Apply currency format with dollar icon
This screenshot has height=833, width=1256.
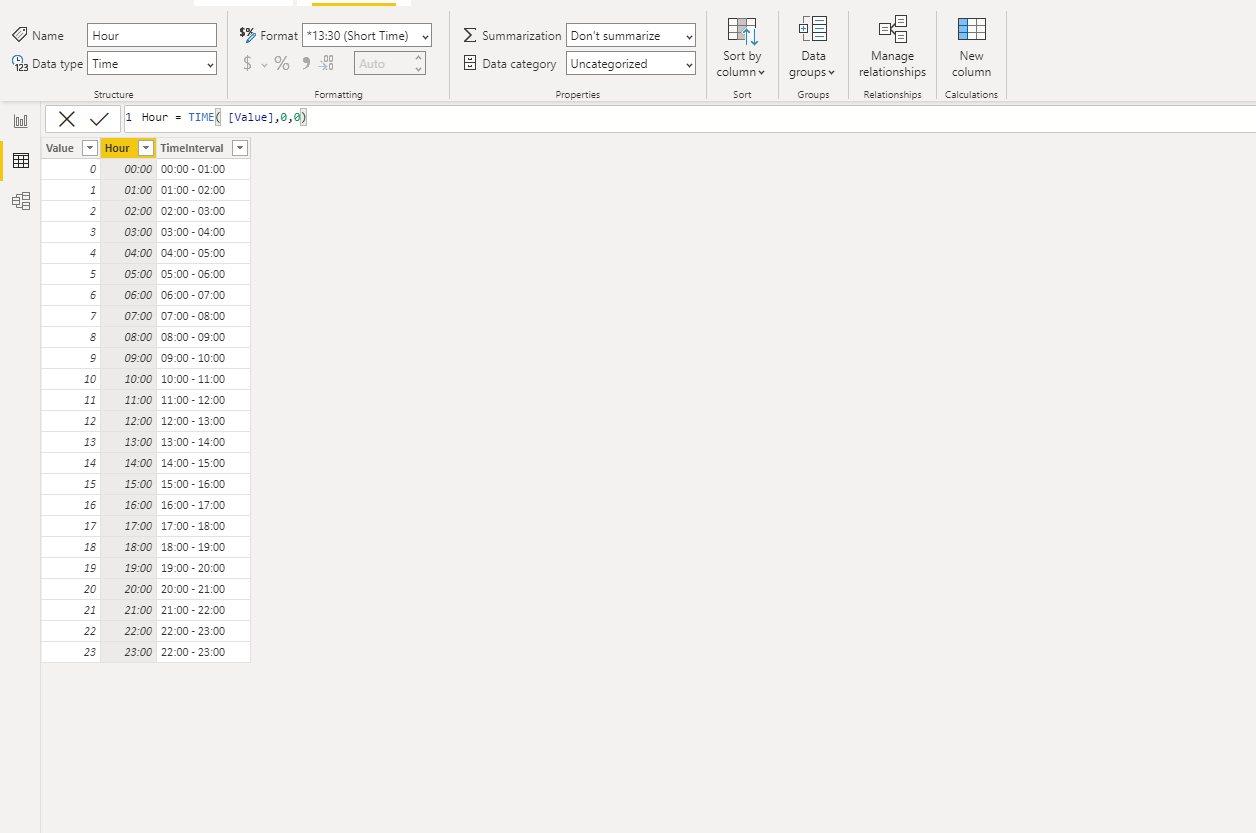[x=247, y=63]
